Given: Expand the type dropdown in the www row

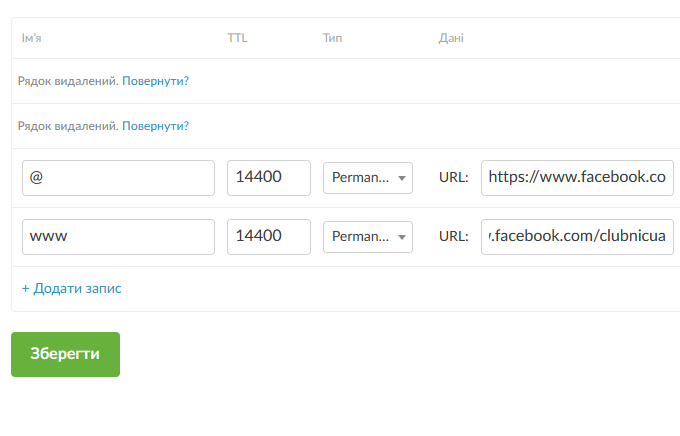Looking at the screenshot, I should point(367,237).
